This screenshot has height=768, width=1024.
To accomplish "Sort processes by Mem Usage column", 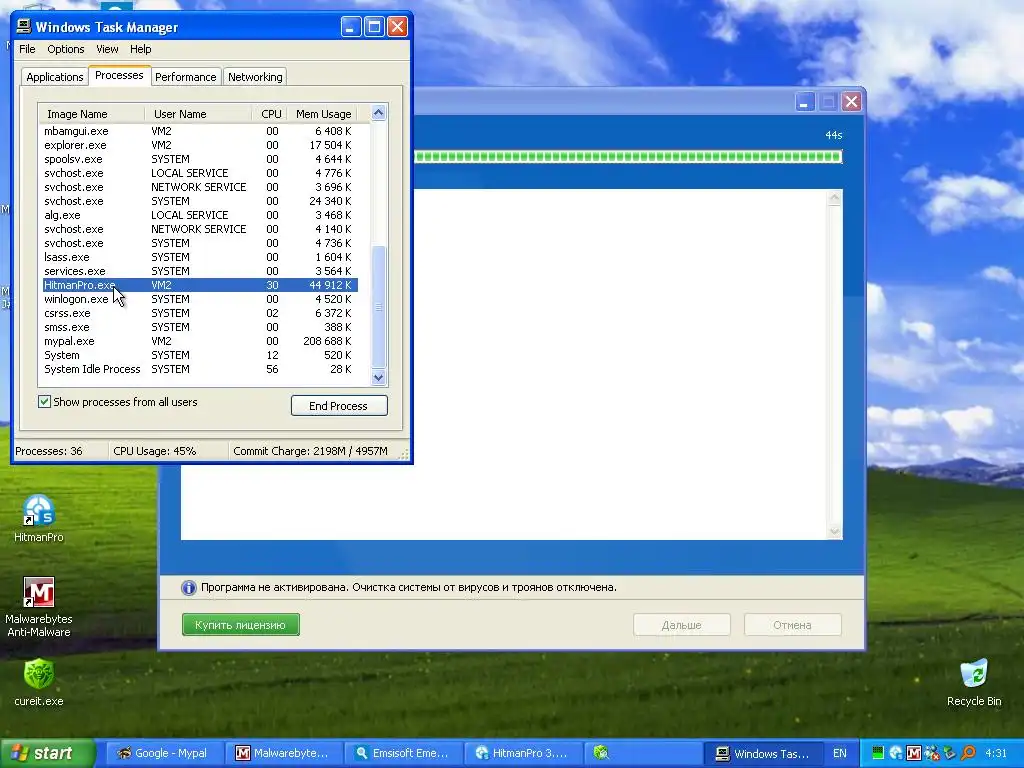I will [x=323, y=114].
